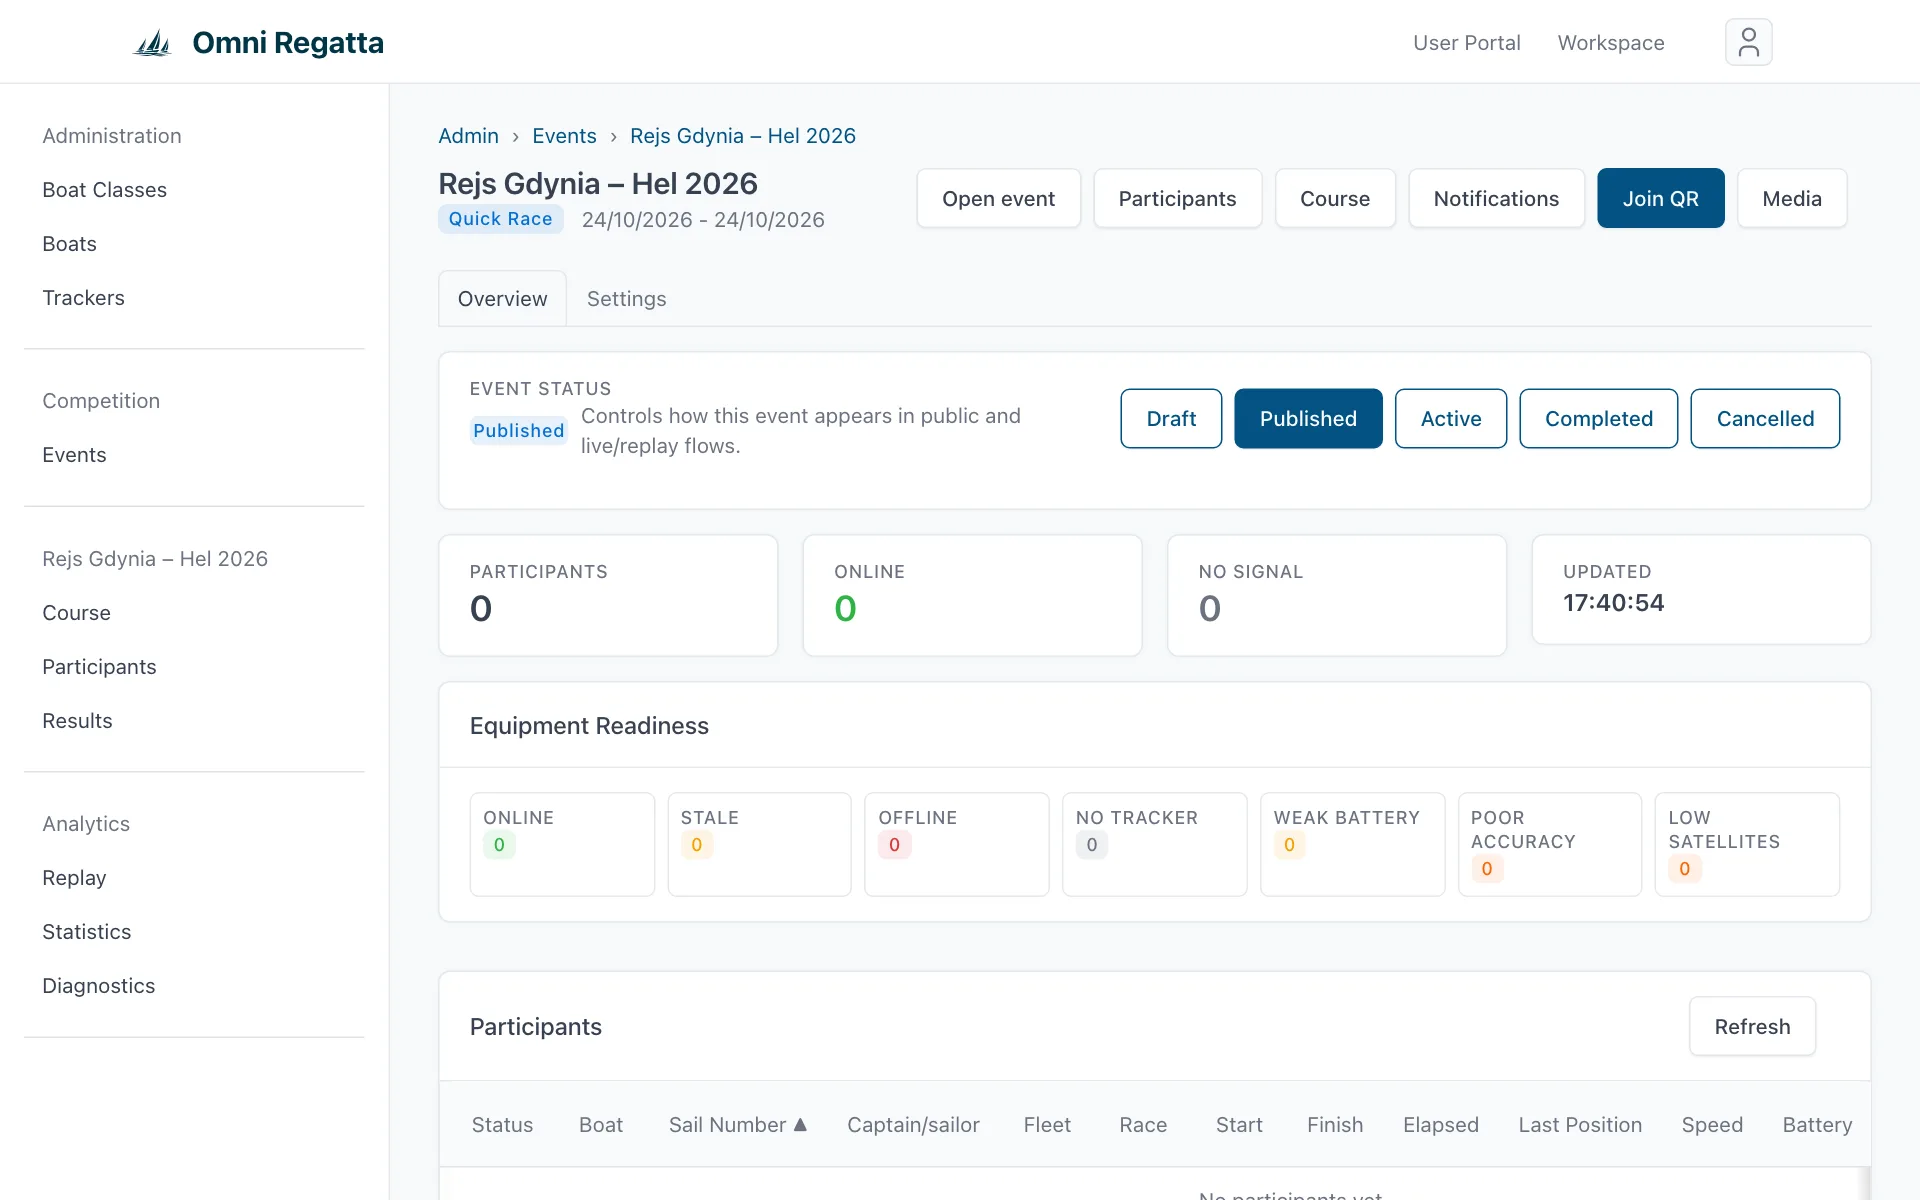Set event status to Cancelled
This screenshot has height=1200, width=1920.
click(1764, 418)
